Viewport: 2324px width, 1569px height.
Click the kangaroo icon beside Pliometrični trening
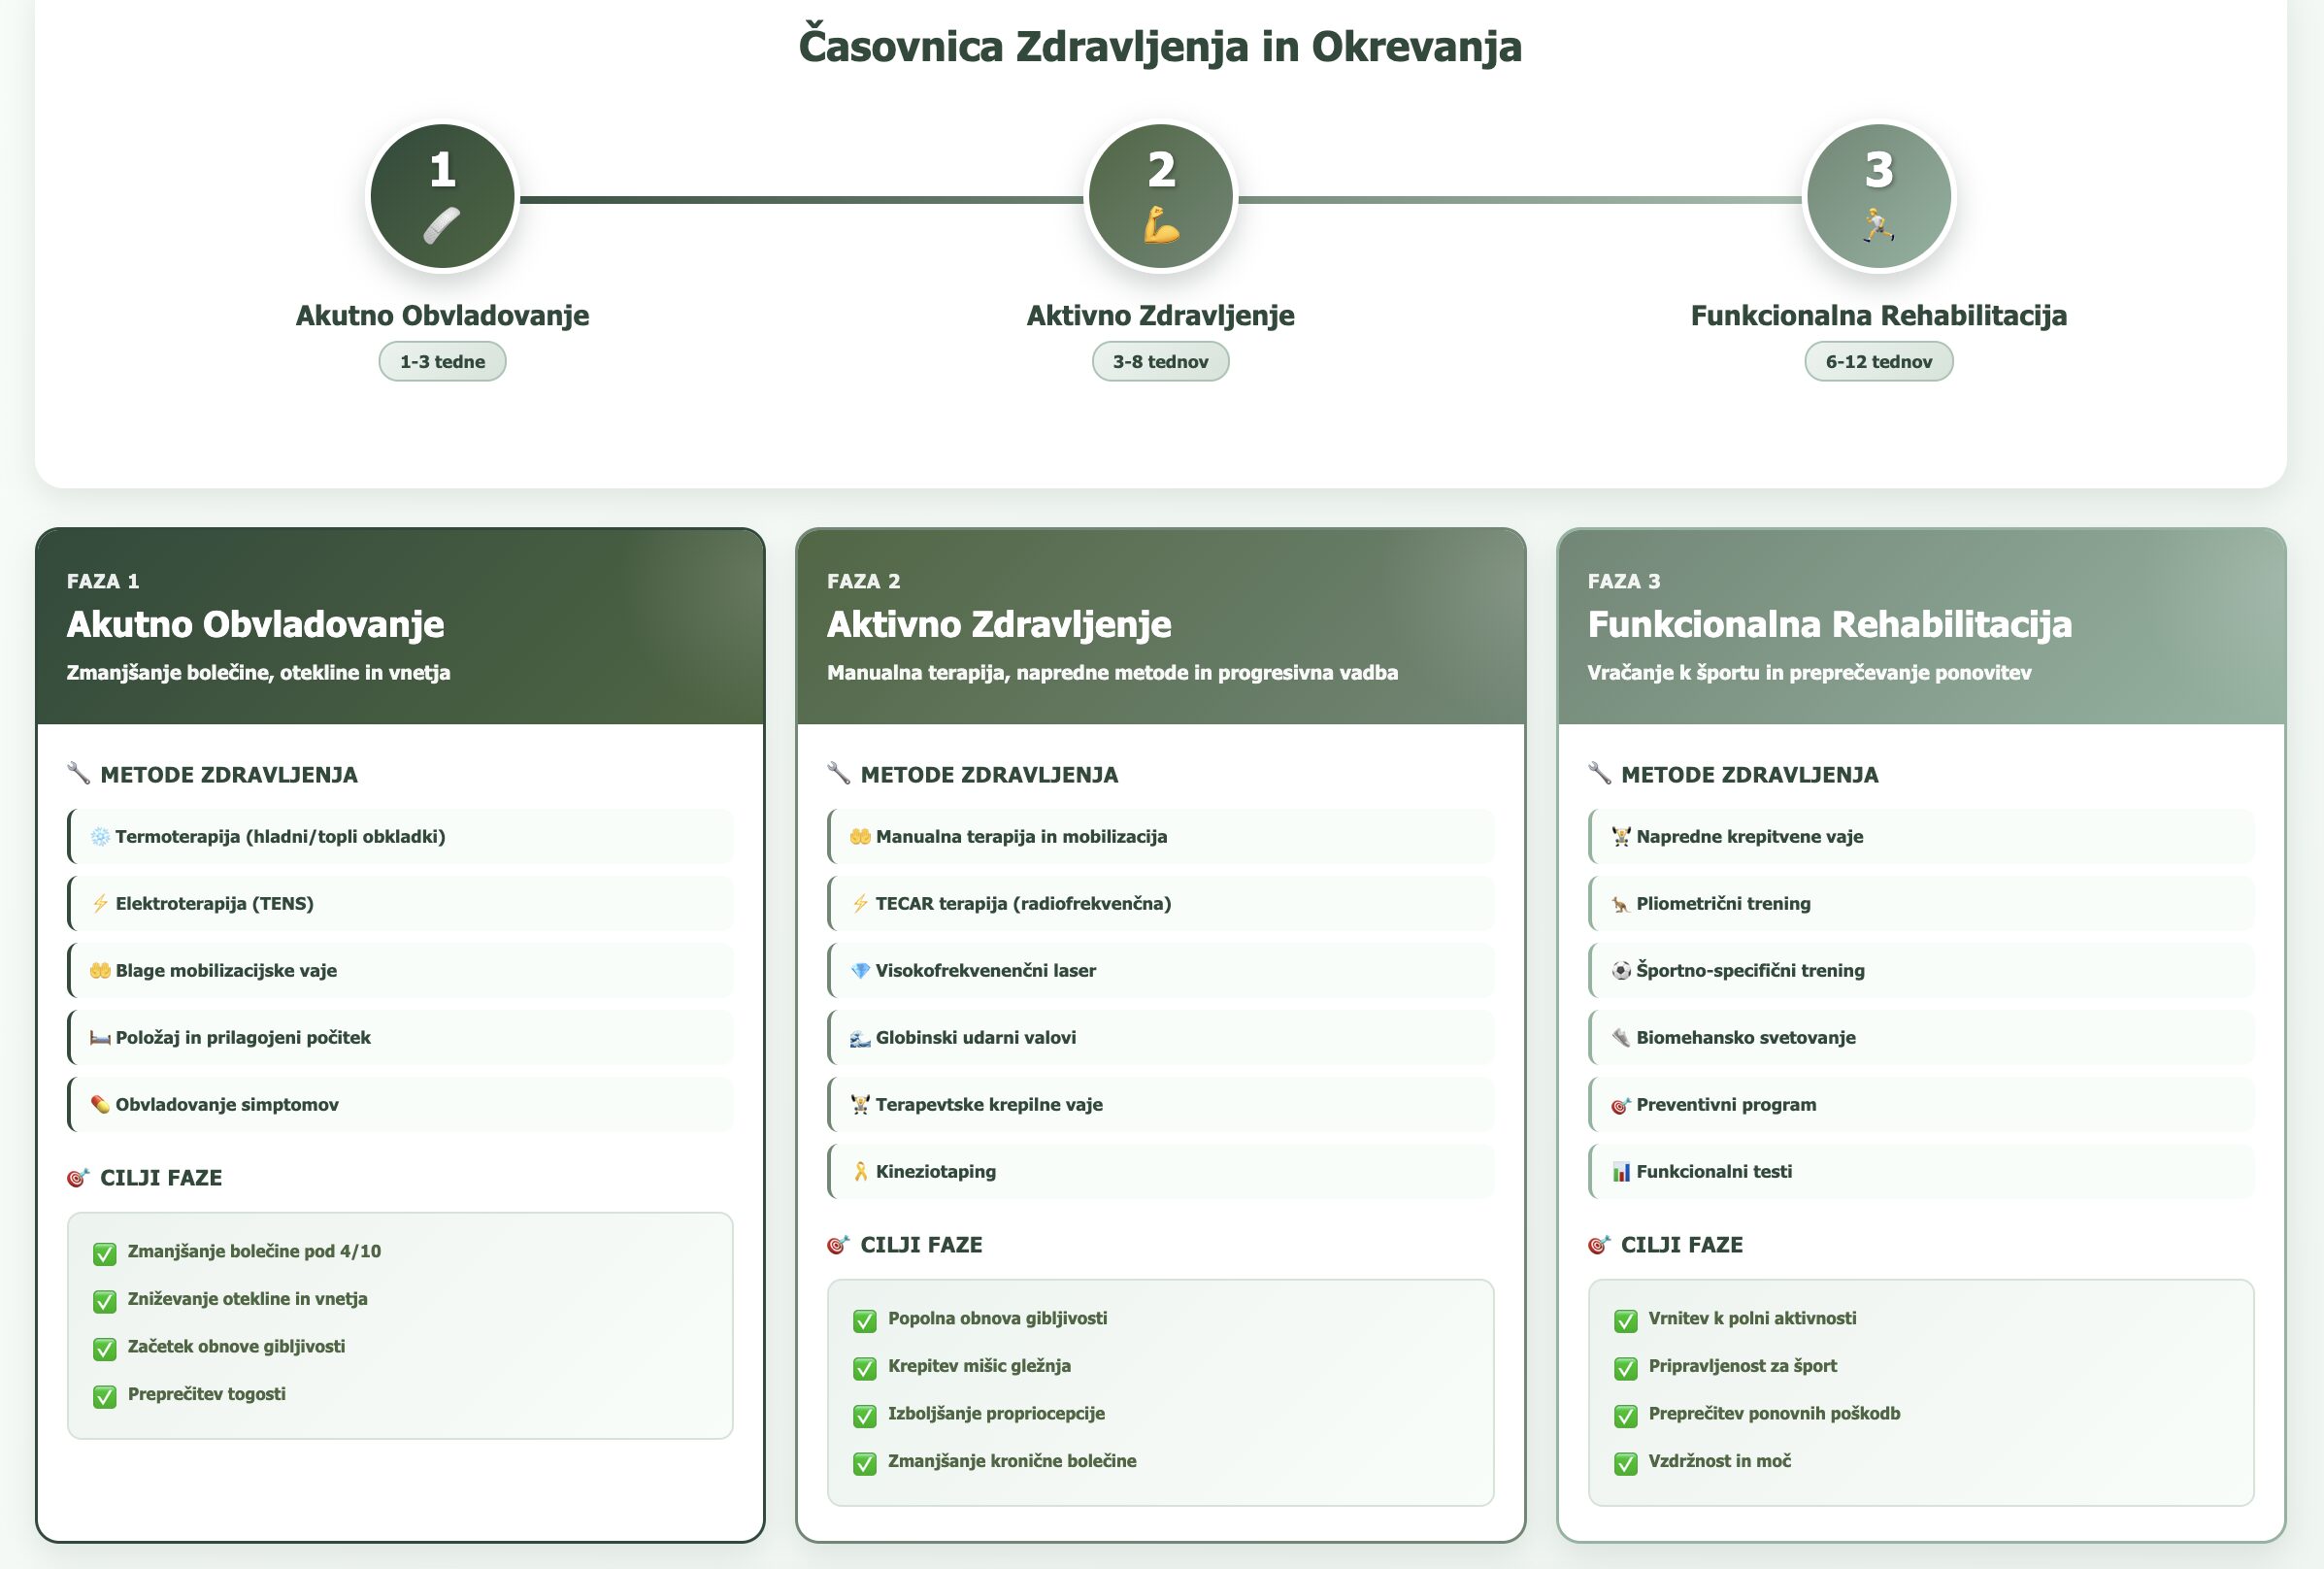click(1621, 904)
